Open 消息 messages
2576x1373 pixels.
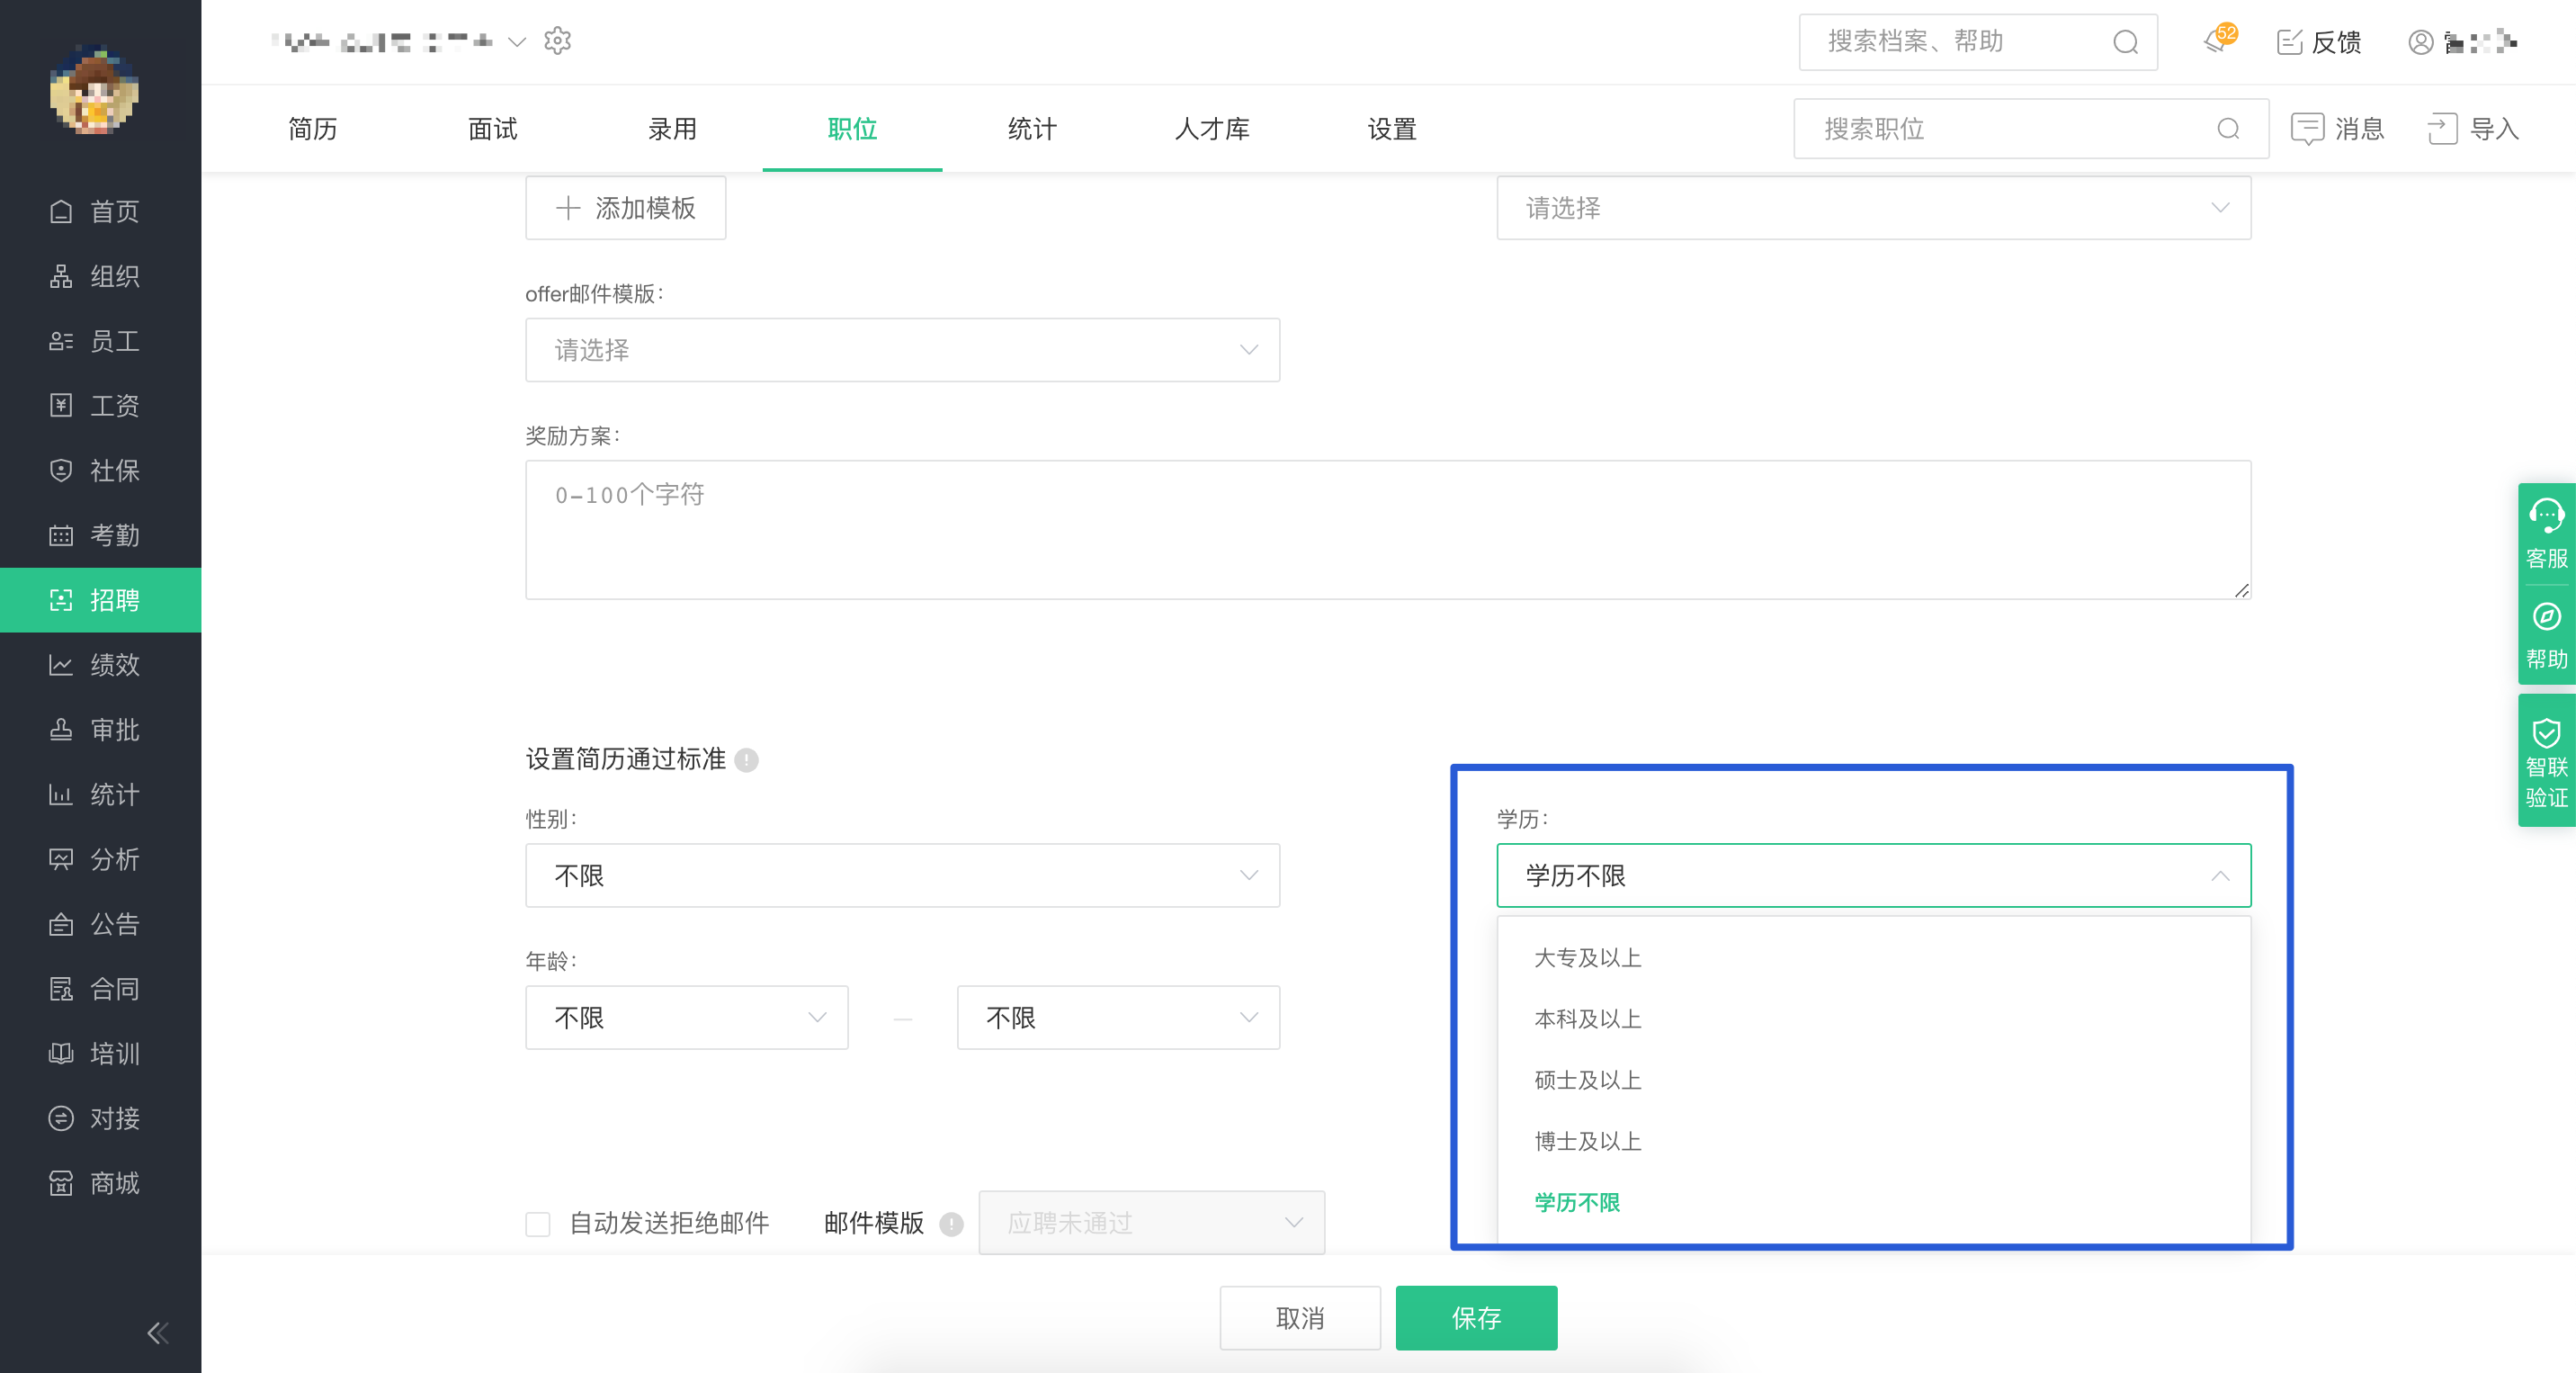[2338, 129]
